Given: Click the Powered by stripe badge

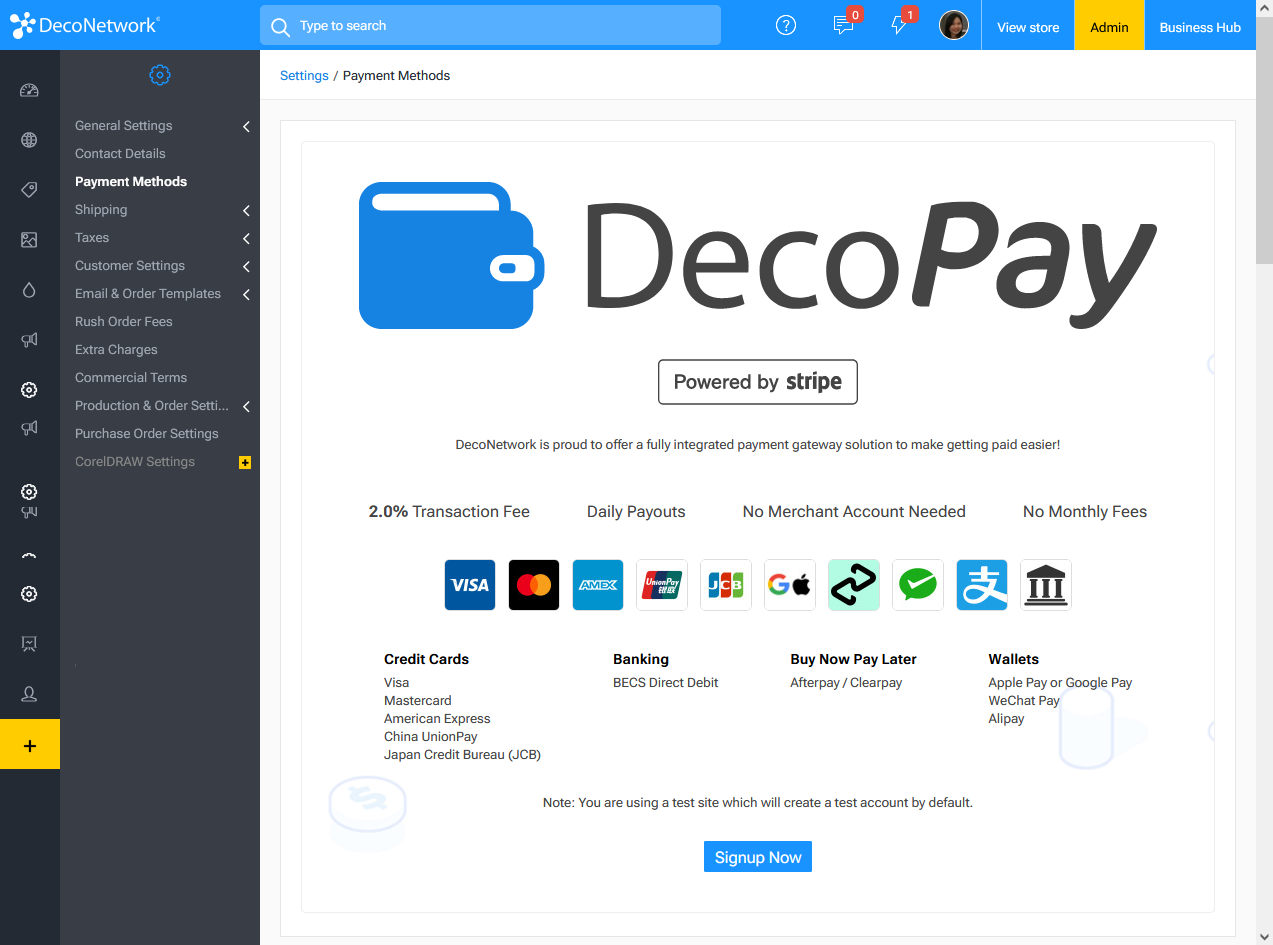Looking at the screenshot, I should coord(758,382).
